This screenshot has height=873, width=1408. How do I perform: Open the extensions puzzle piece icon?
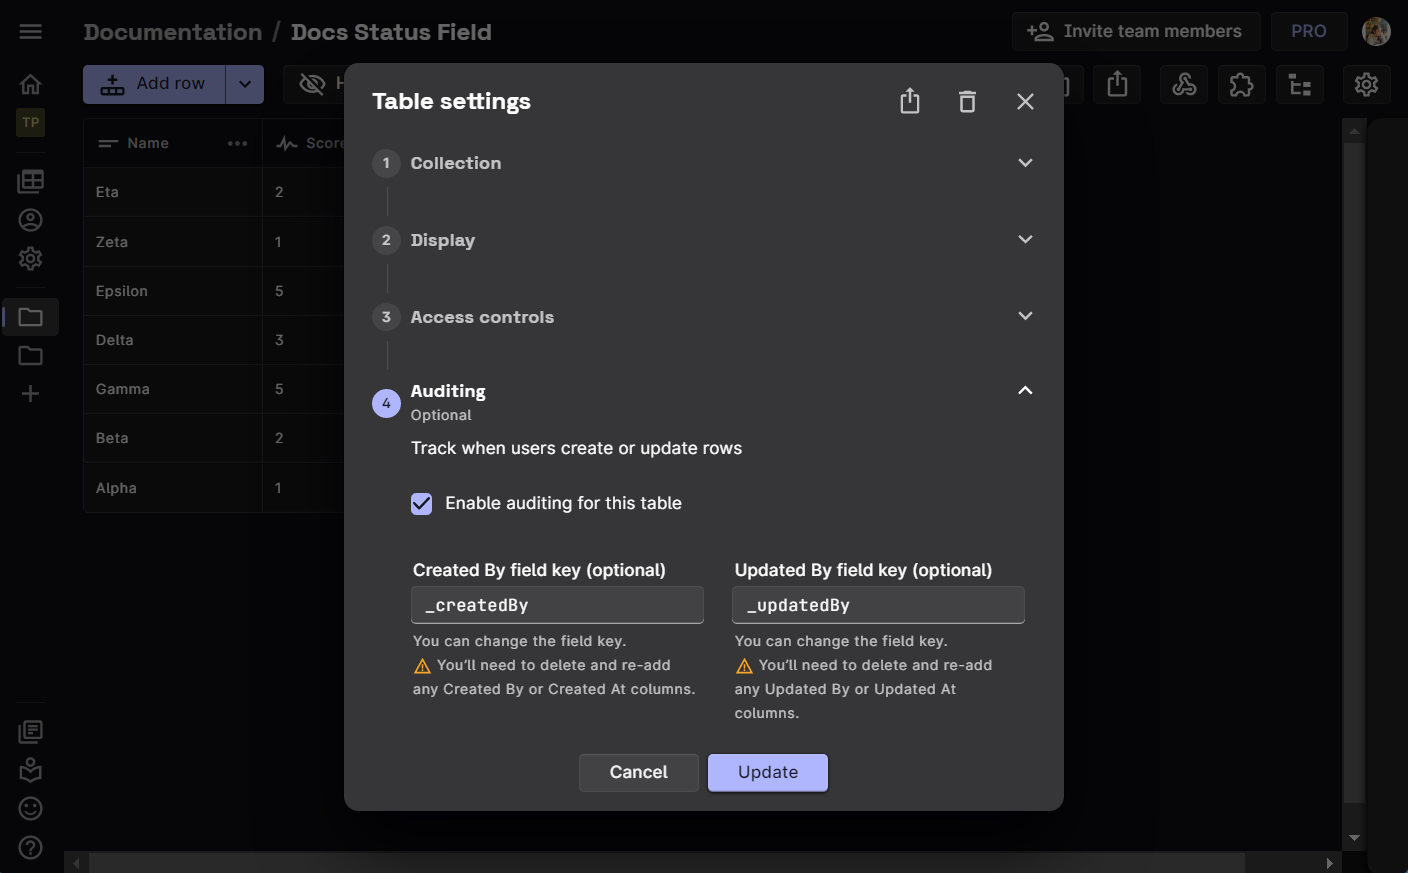tap(1241, 85)
